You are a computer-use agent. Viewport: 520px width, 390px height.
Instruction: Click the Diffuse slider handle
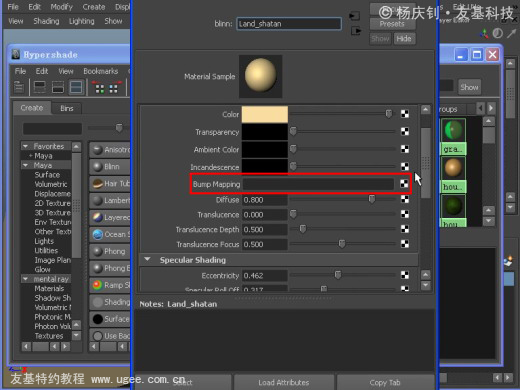tap(371, 199)
